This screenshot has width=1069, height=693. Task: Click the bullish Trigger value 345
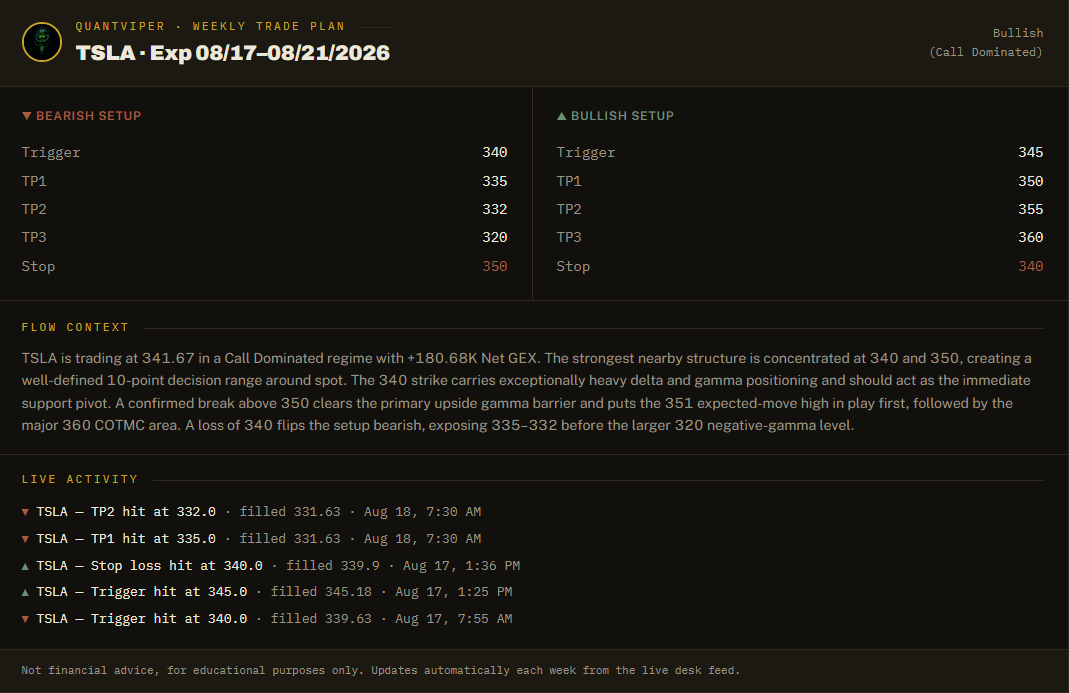pos(1030,152)
